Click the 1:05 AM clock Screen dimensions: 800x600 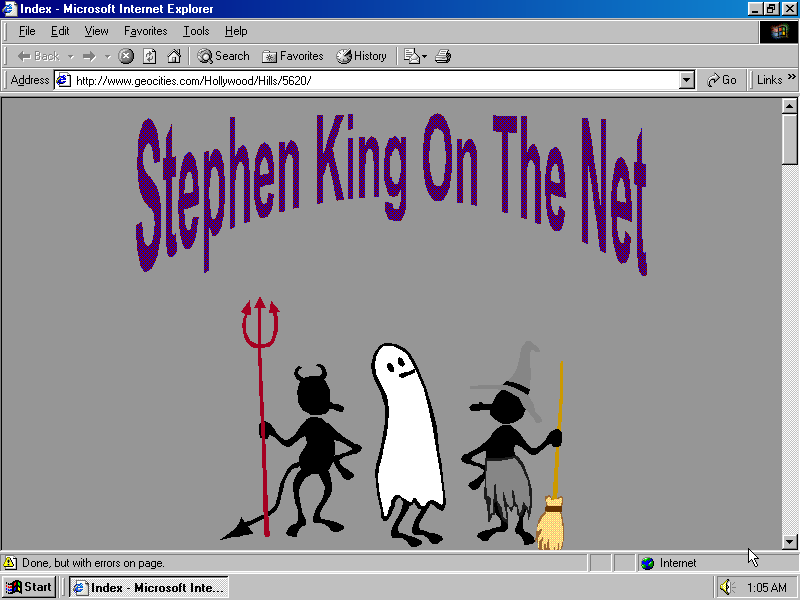[x=766, y=588]
